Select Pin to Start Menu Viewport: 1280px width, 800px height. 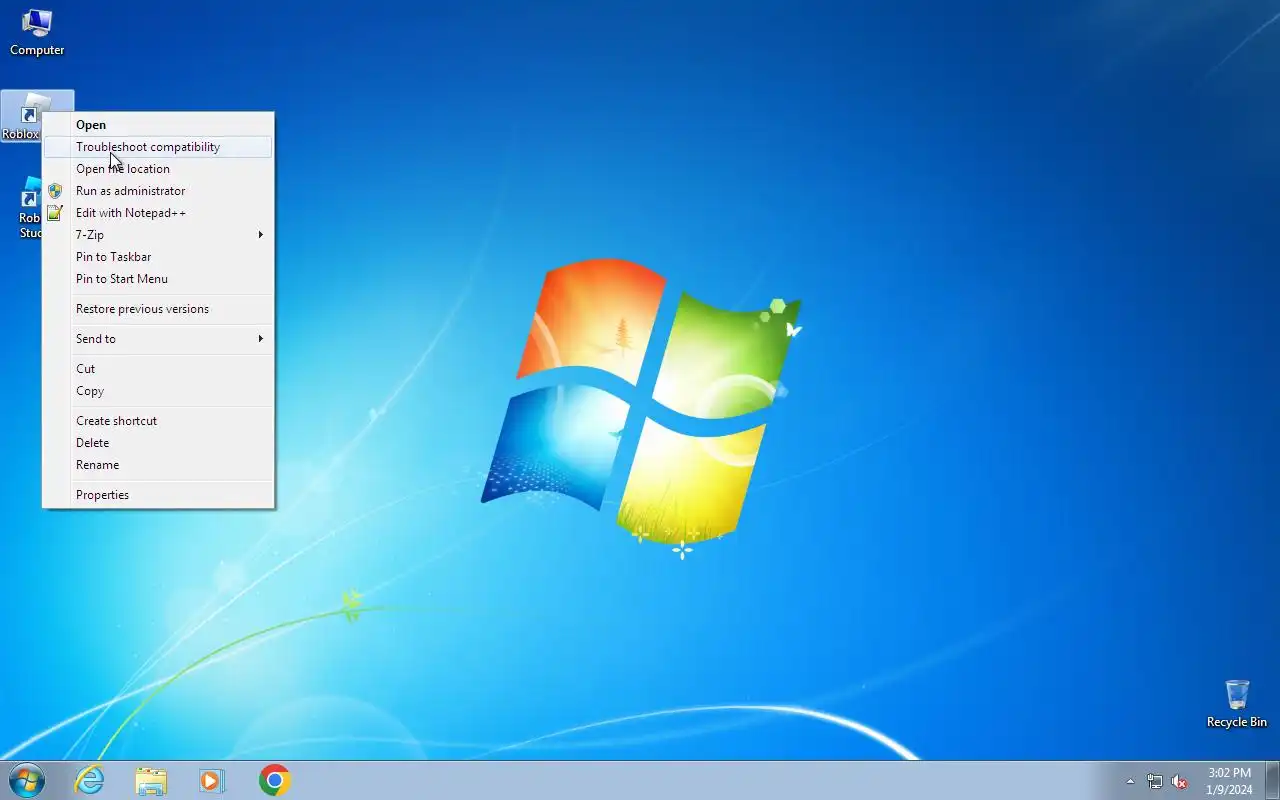coord(158,279)
